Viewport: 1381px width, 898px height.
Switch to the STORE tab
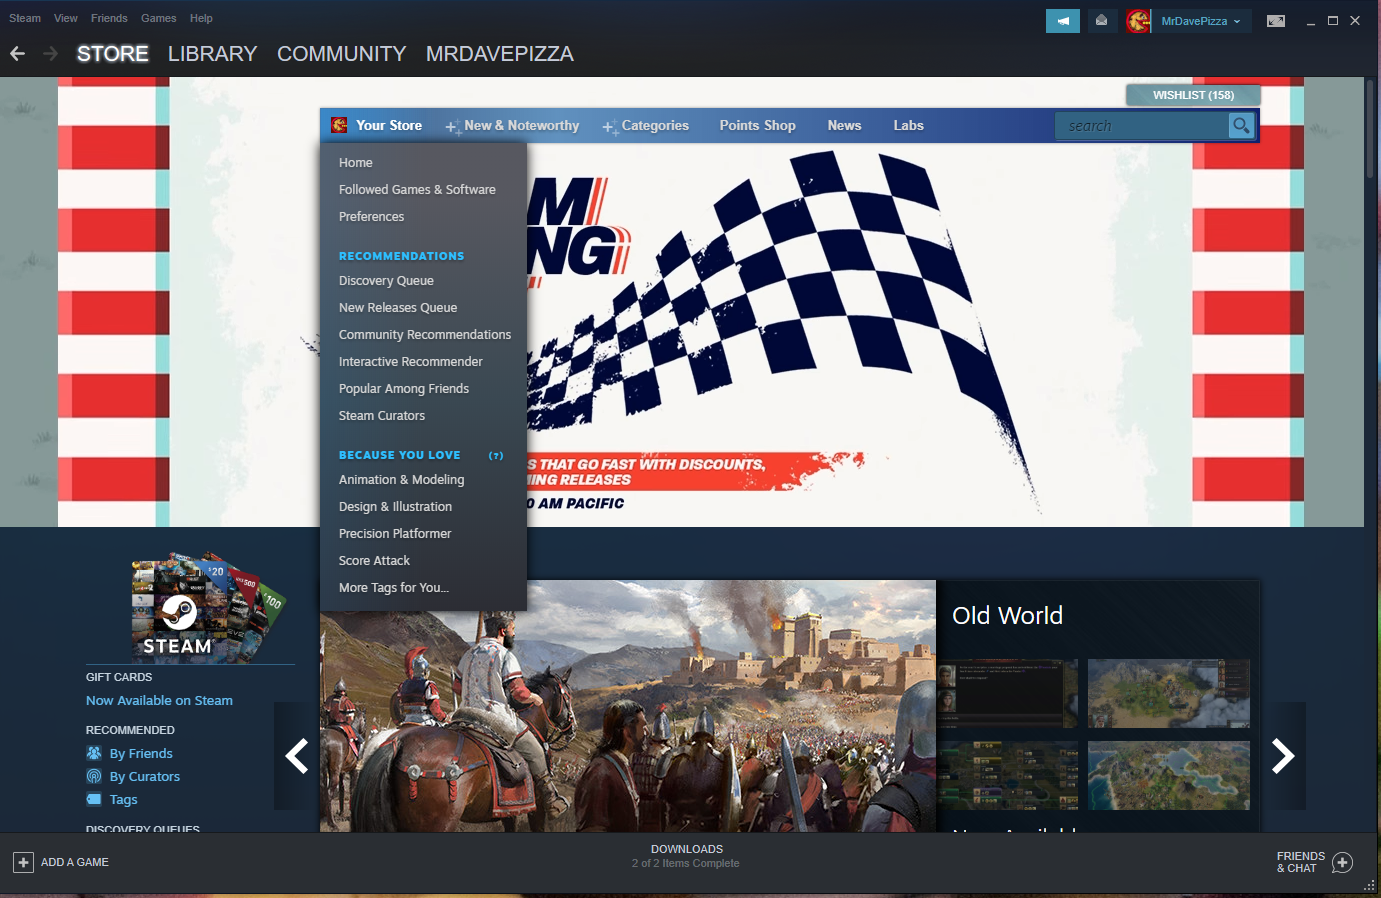click(113, 54)
